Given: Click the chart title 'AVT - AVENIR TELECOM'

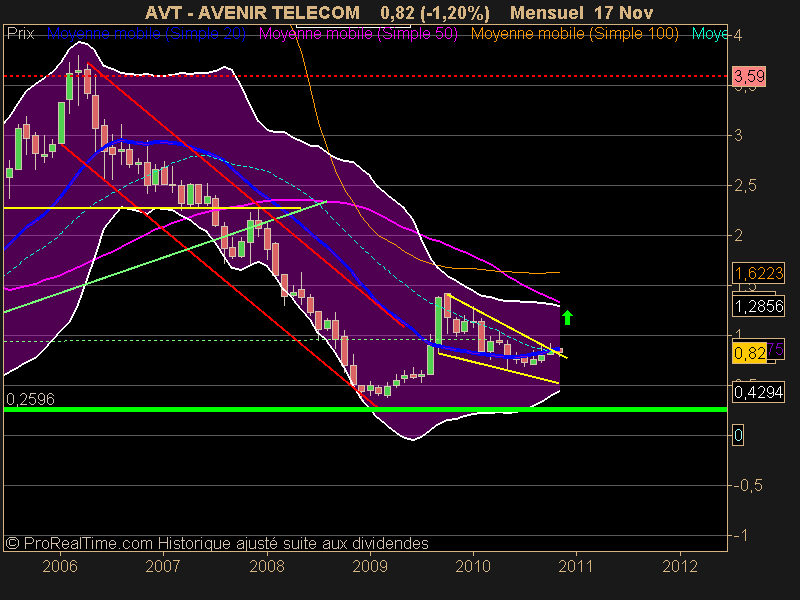Looking at the screenshot, I should pos(253,13).
